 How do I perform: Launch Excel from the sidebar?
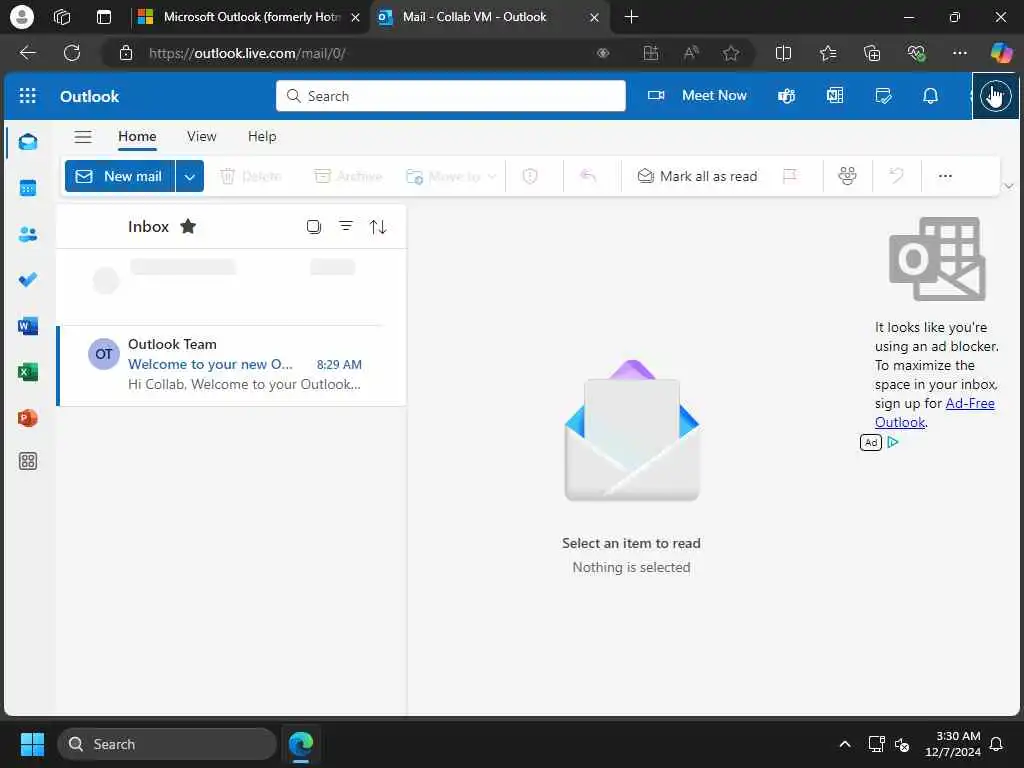click(x=28, y=372)
